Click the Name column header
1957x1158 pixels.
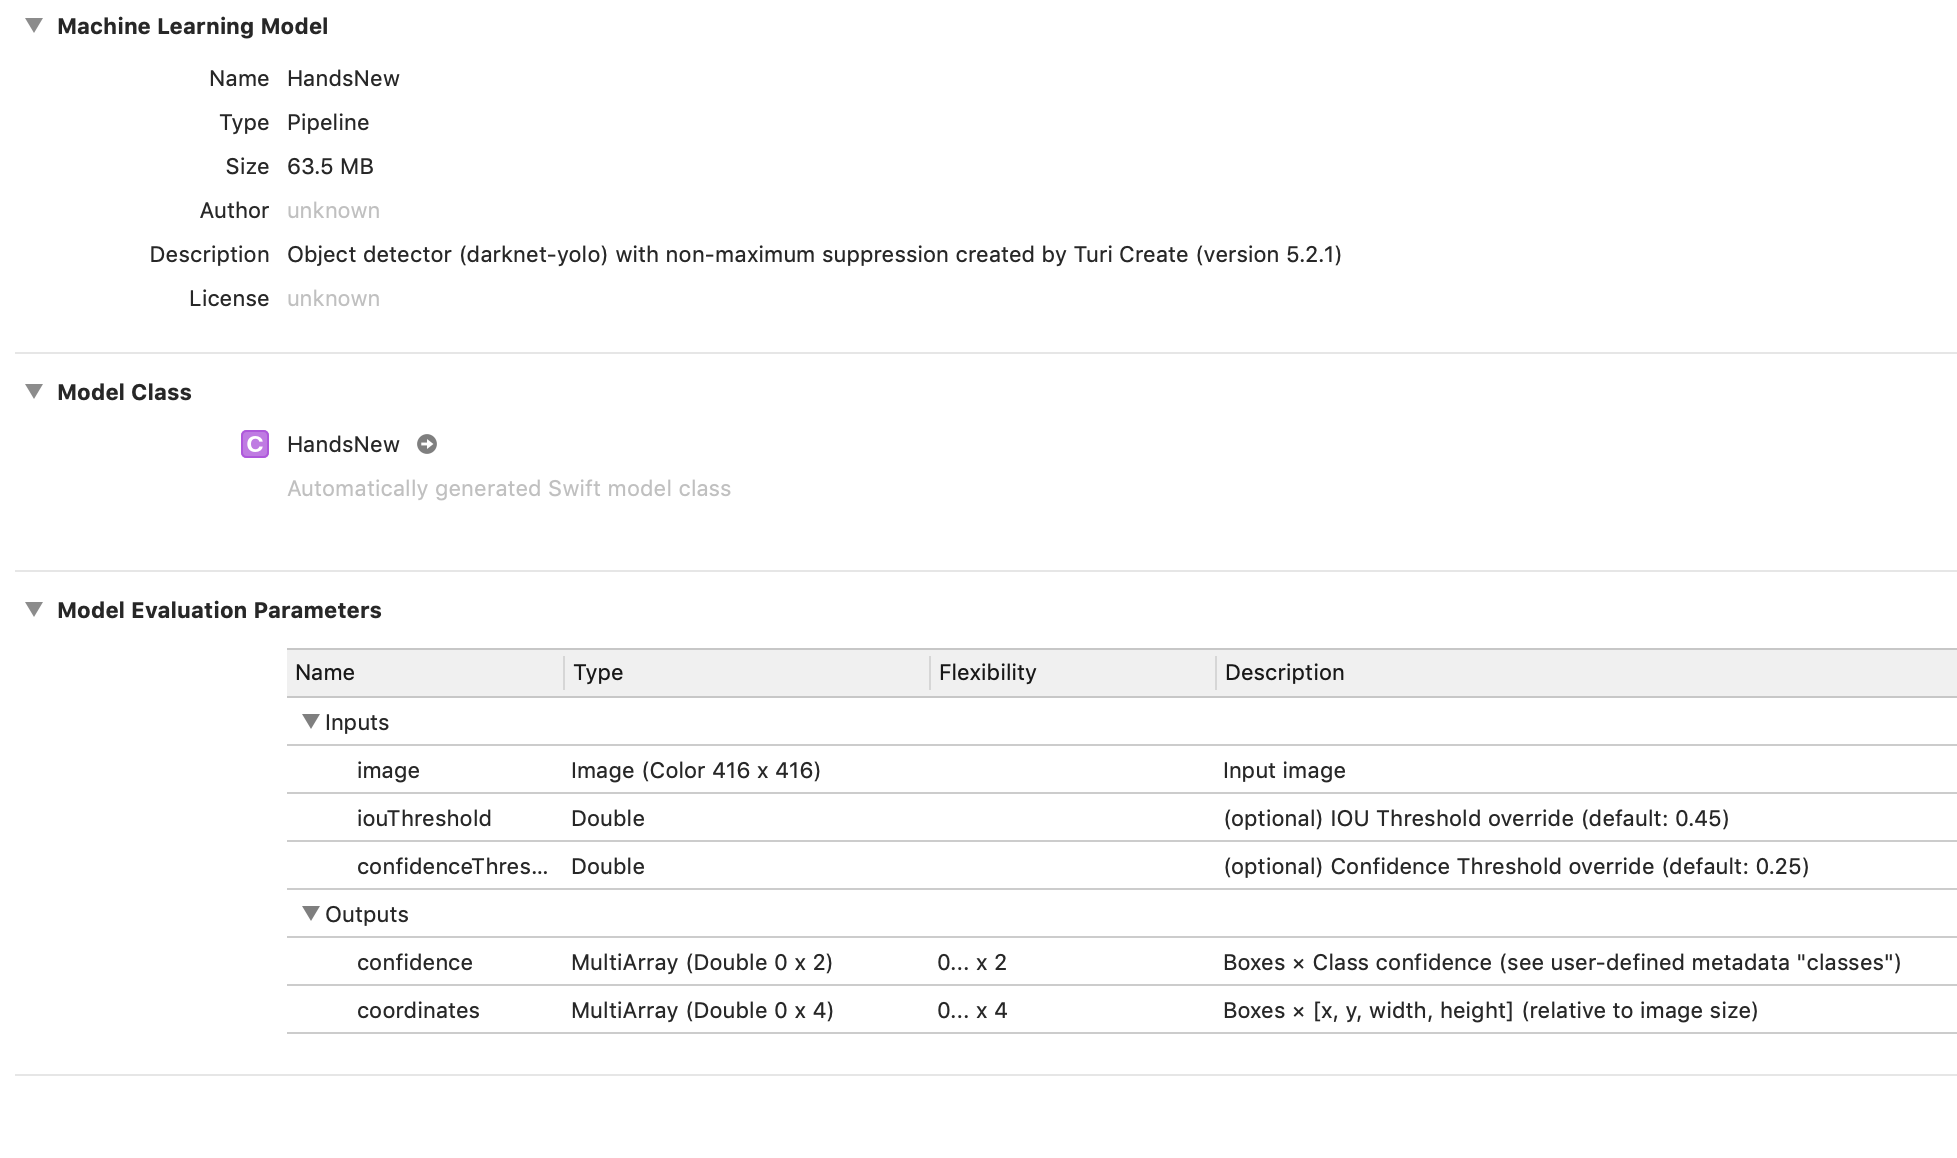pos(324,672)
